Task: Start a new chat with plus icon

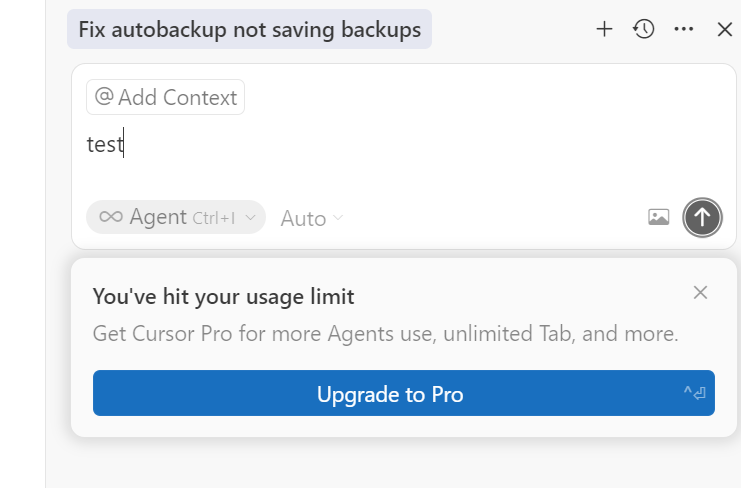Action: (604, 30)
